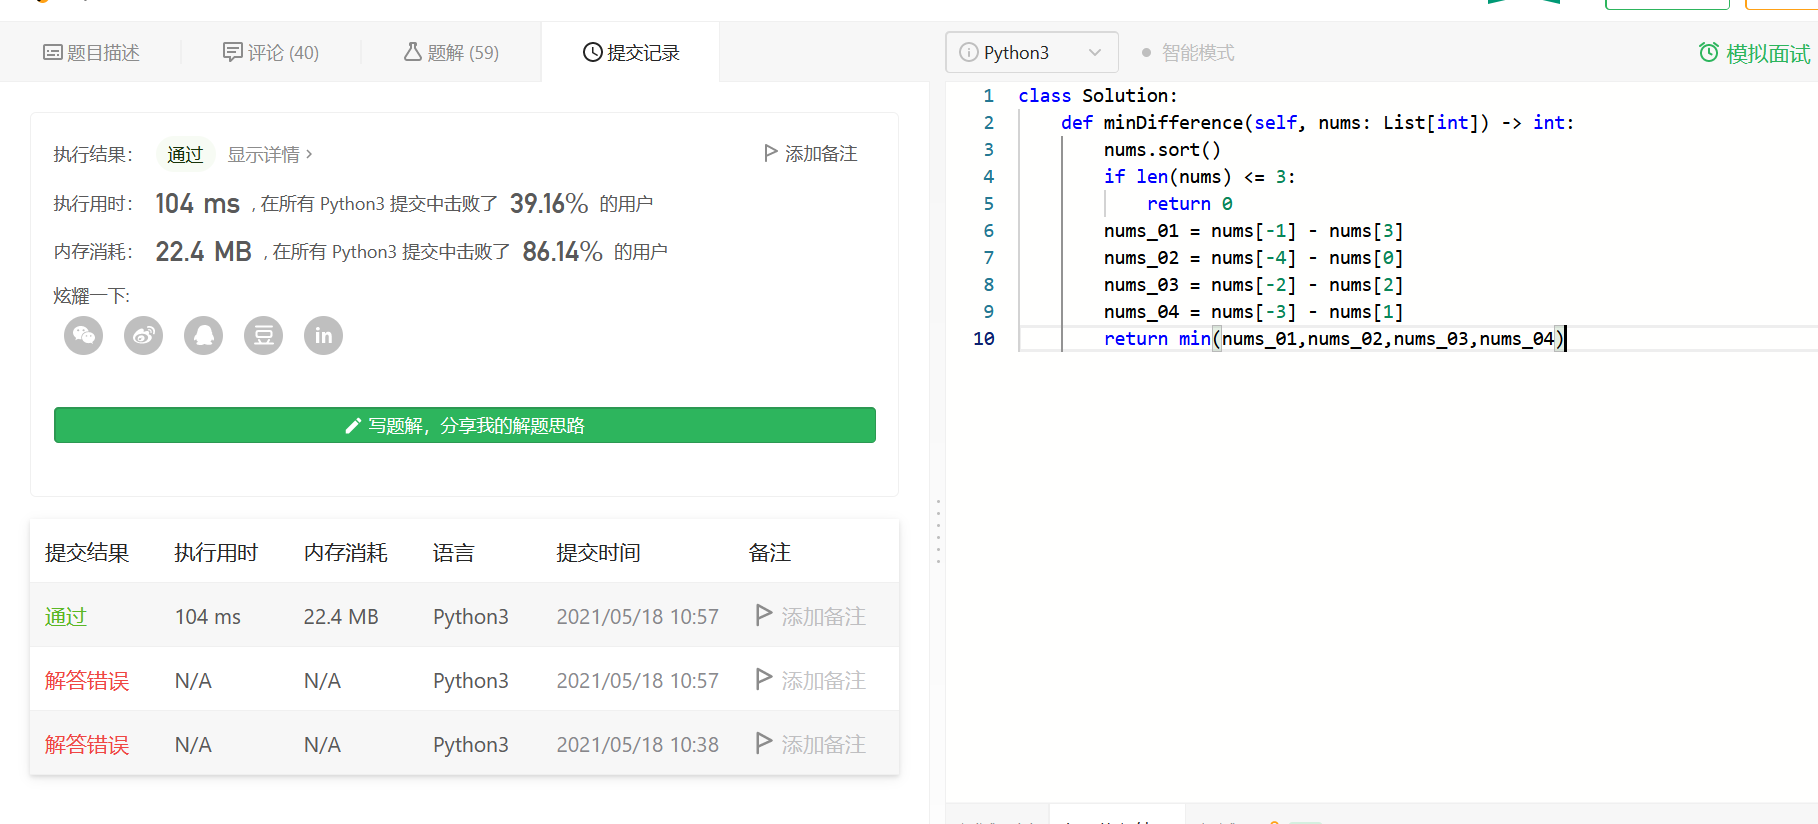Image resolution: width=1818 pixels, height=824 pixels.
Task: Click green 写题解 share solution button
Action: (x=465, y=425)
